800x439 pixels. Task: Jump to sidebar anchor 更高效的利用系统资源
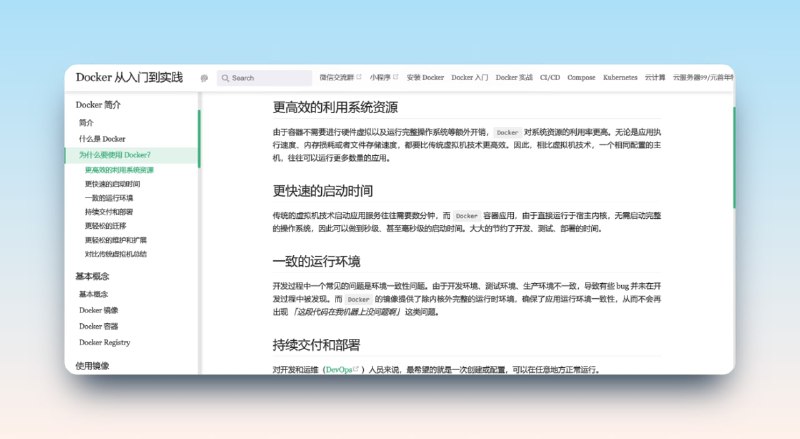point(119,170)
